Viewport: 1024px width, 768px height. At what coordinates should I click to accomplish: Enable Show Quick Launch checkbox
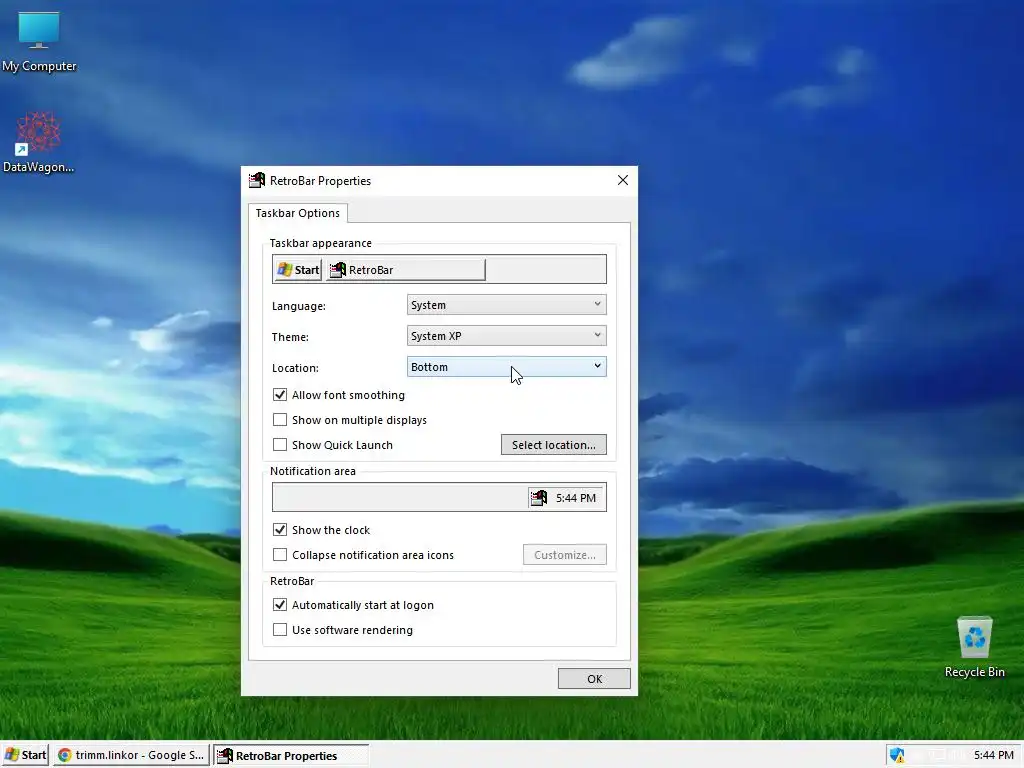[280, 445]
